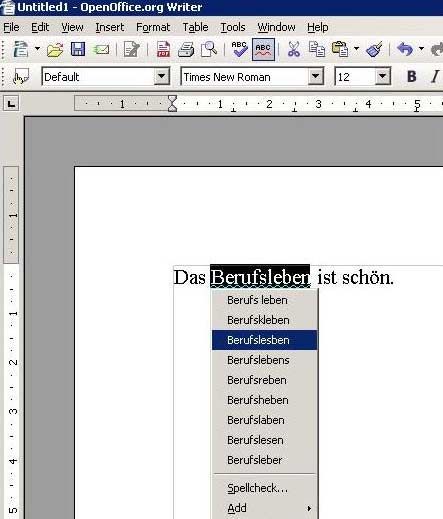
Task: Click the OpenOffice Writer title bar icon
Action: click(x=7, y=7)
